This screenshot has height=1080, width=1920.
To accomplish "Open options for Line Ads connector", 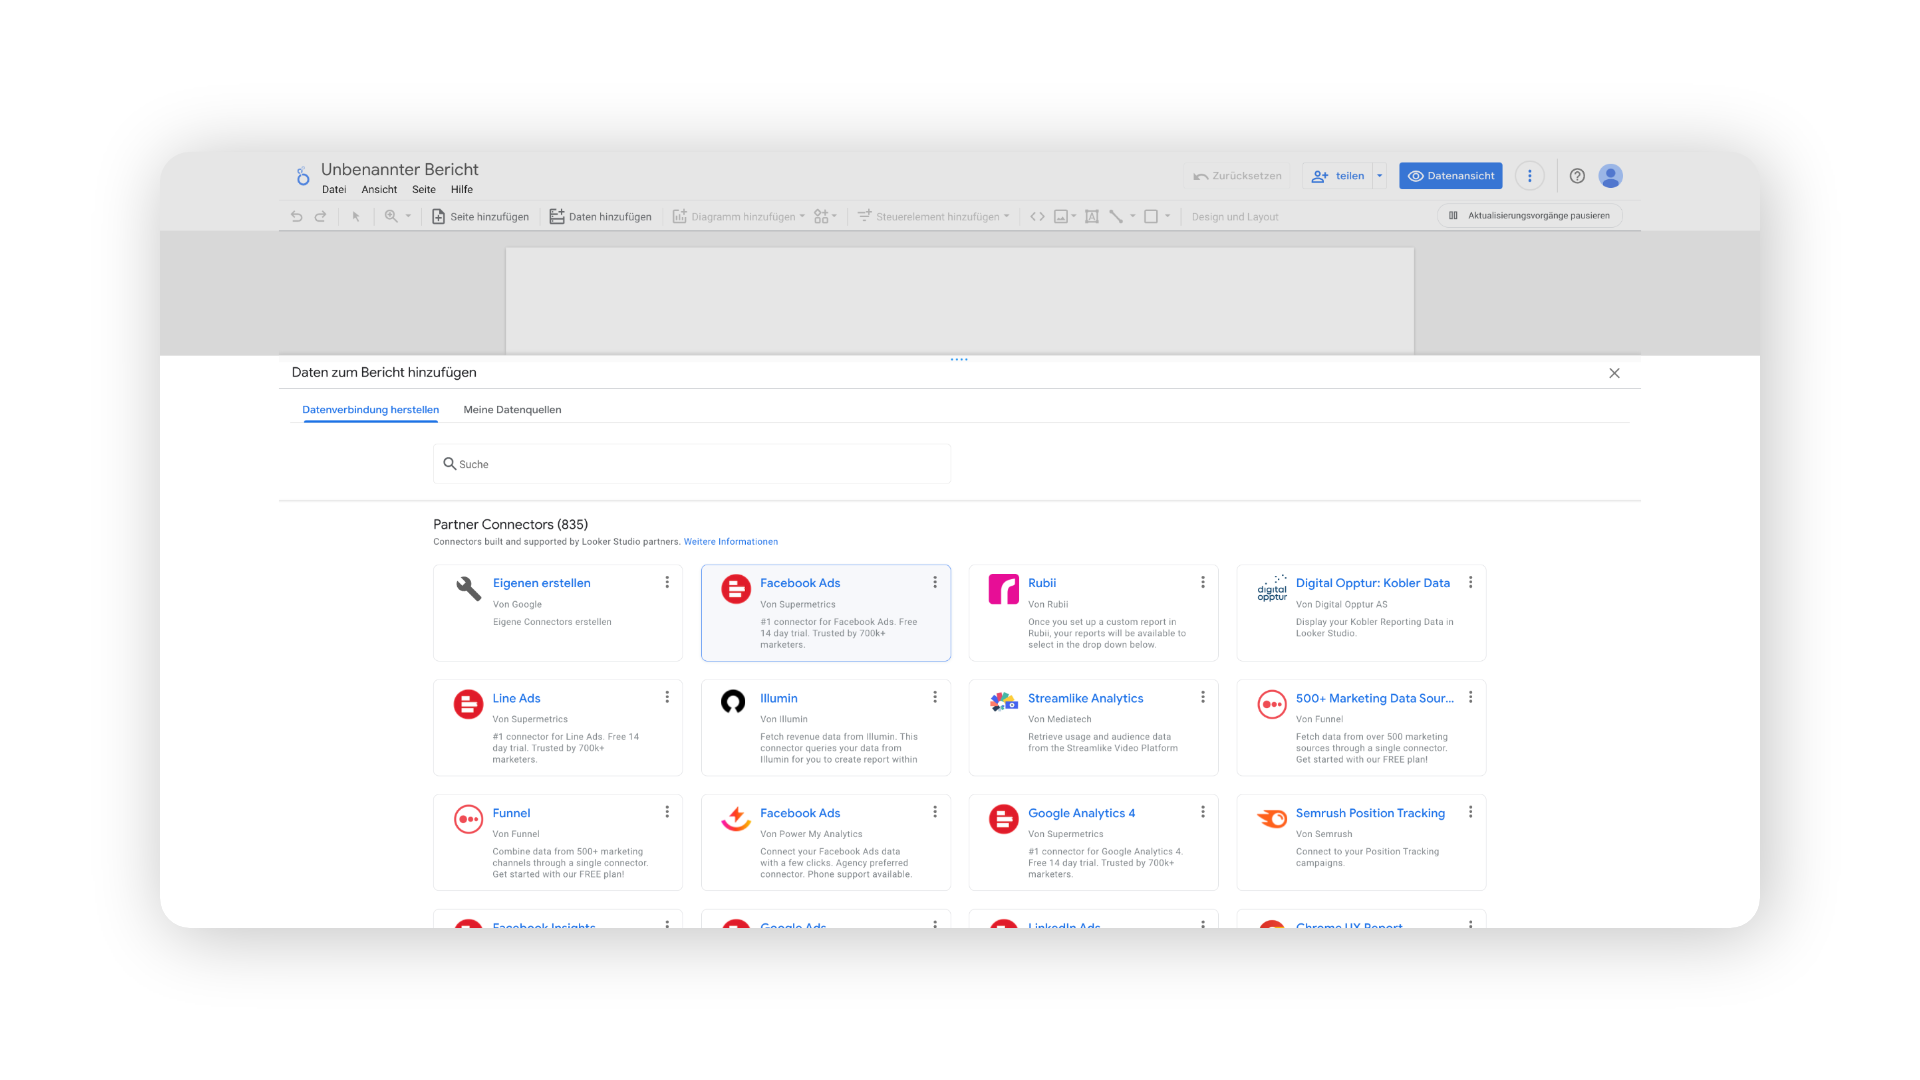I will click(x=667, y=697).
